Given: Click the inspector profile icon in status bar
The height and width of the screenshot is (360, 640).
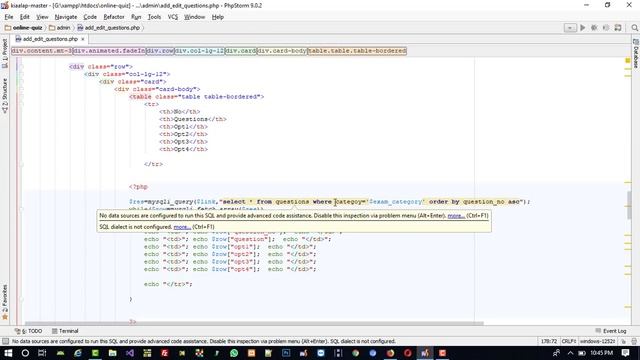Looking at the screenshot, I should coord(634,341).
